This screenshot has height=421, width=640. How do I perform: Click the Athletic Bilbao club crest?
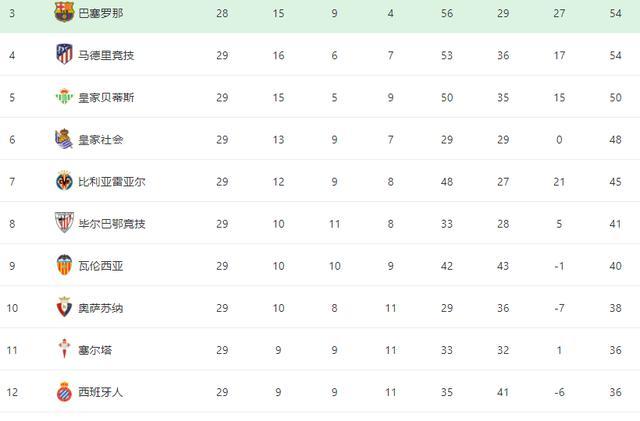64,223
